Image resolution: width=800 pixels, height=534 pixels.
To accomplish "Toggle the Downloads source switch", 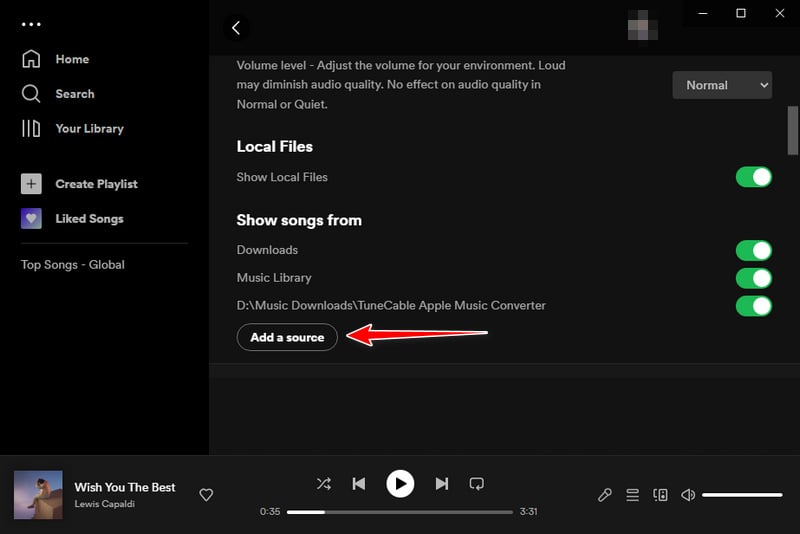I will tap(754, 250).
